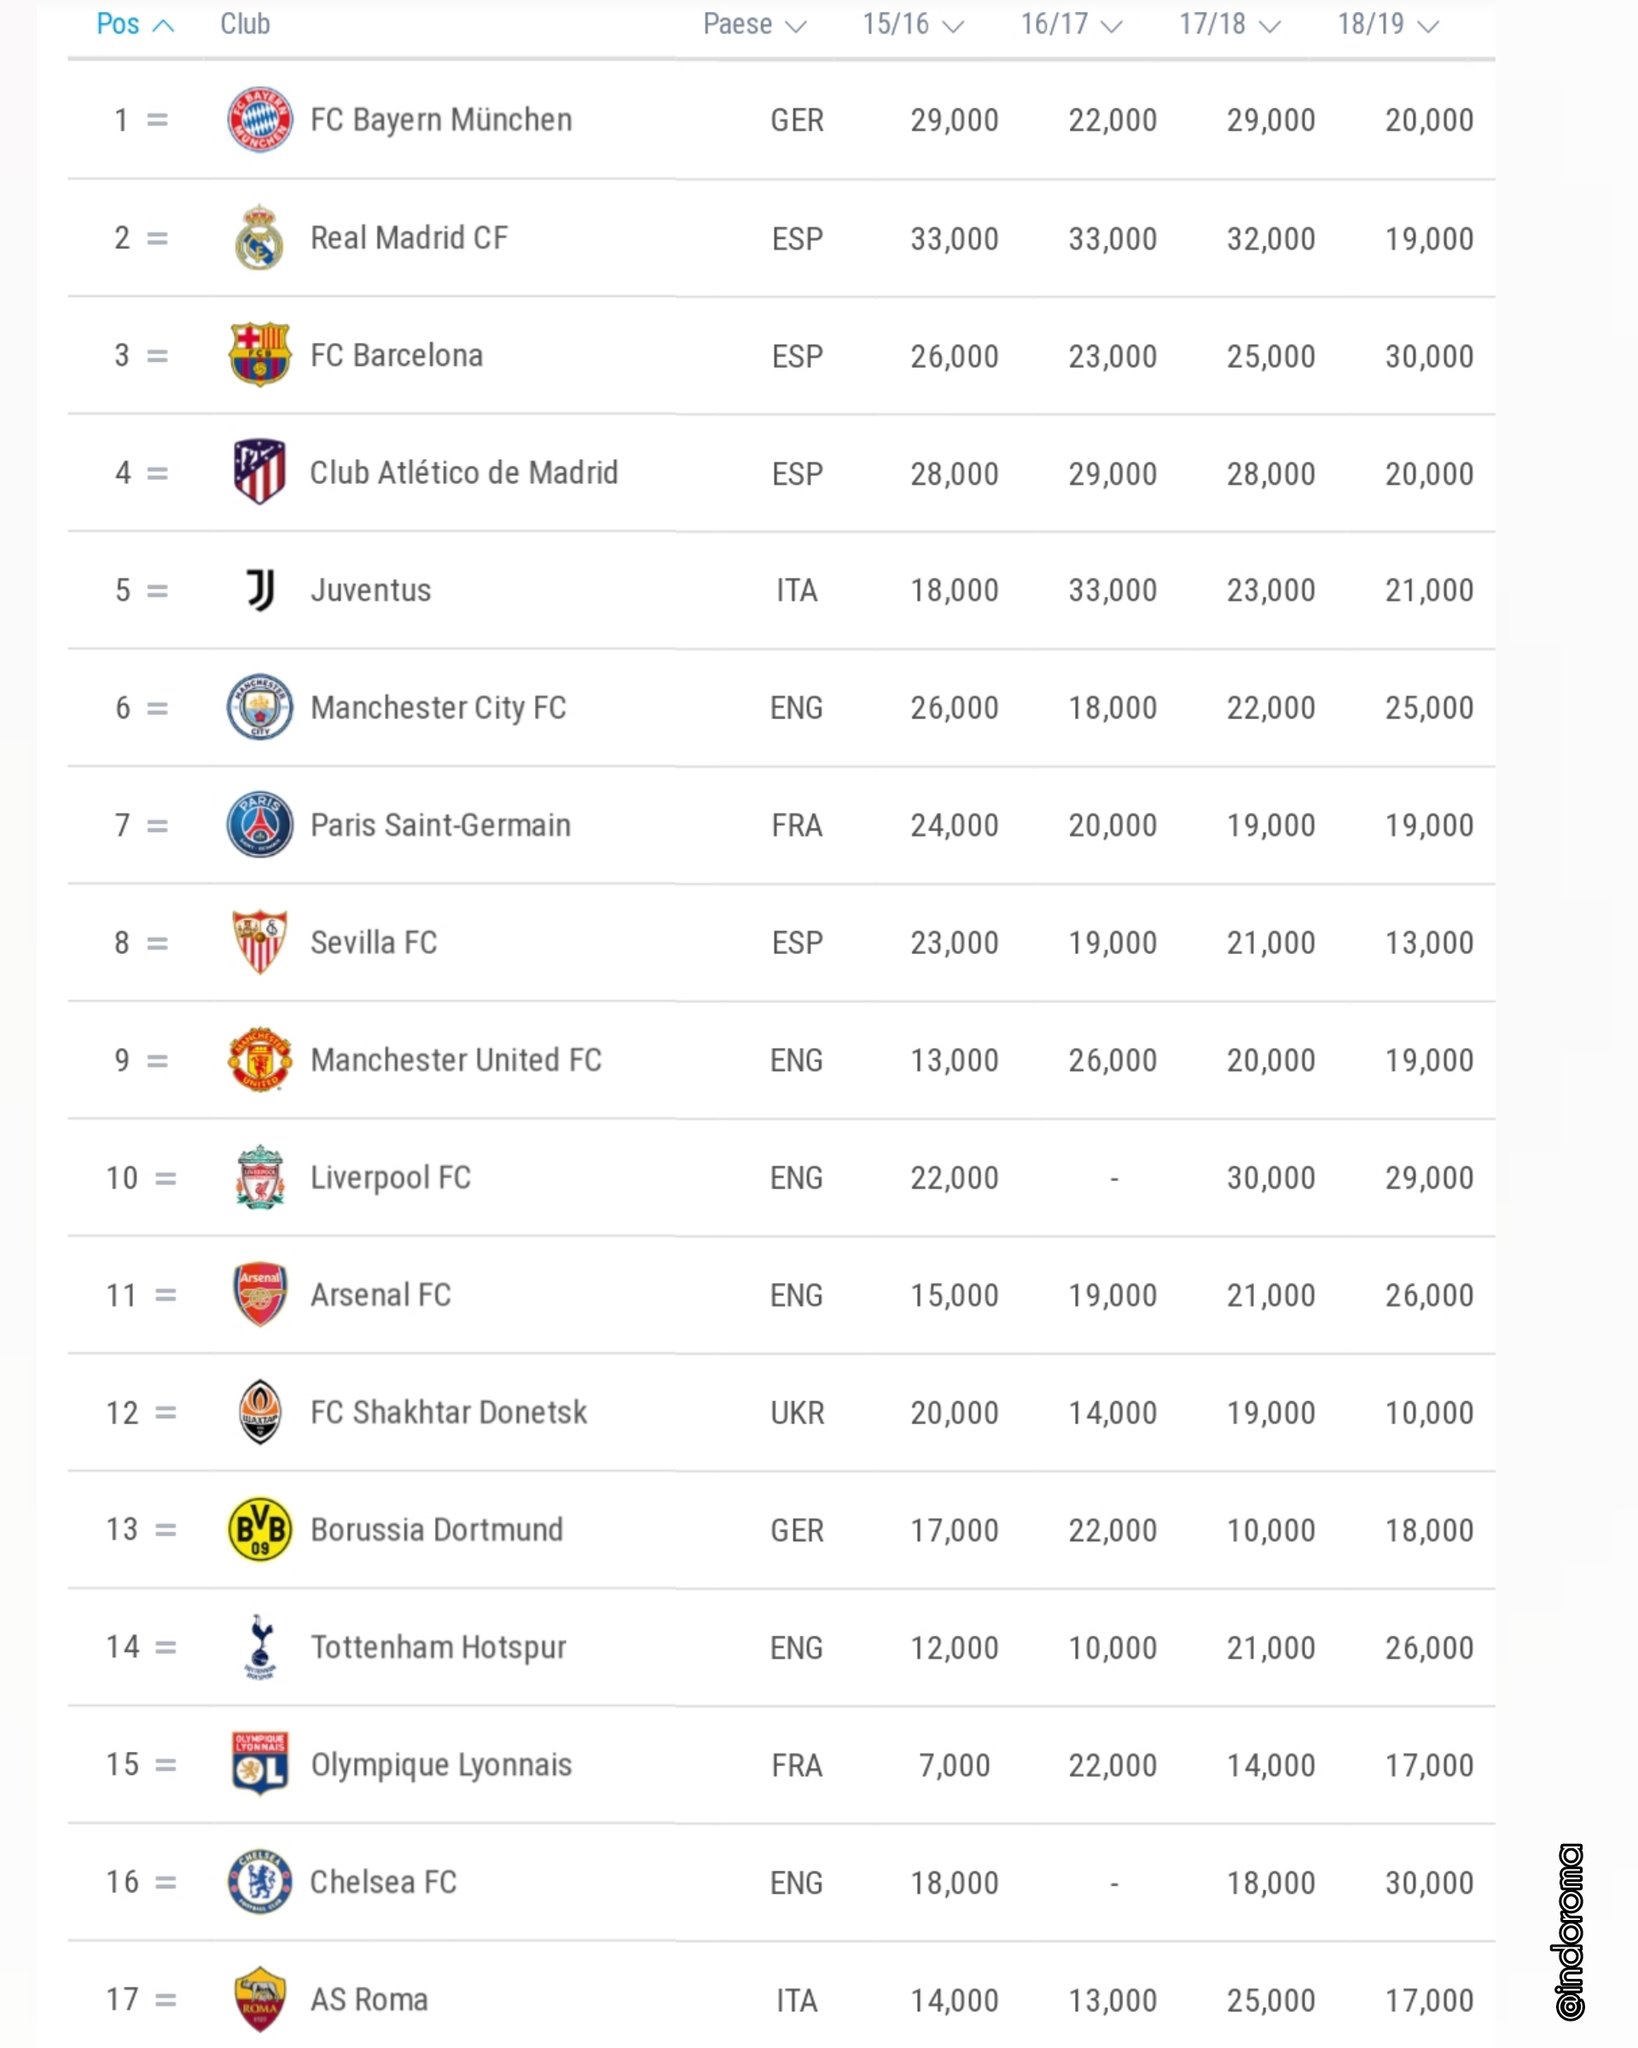The image size is (1638, 2048).
Task: Click the FC Barcelona crest icon
Action: 260,355
